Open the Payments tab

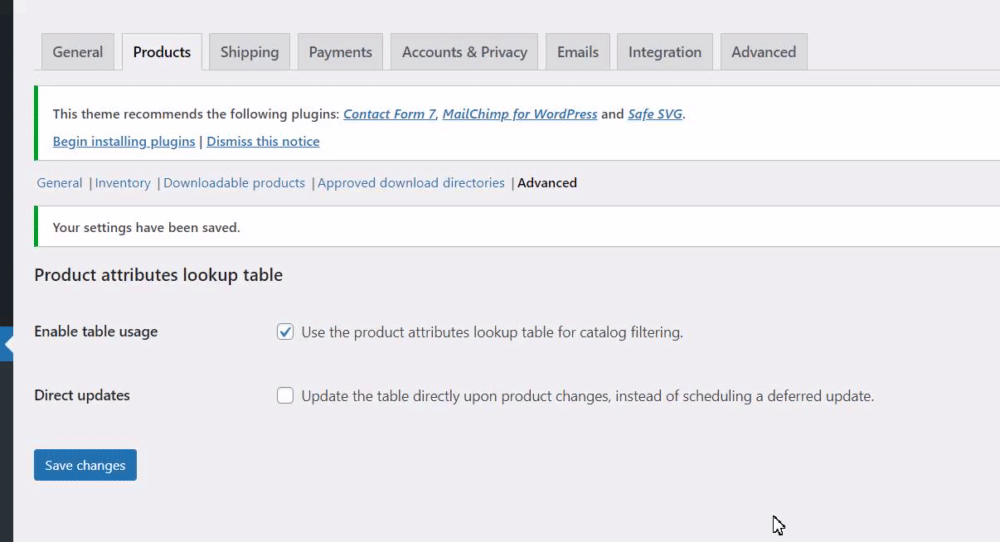340,52
